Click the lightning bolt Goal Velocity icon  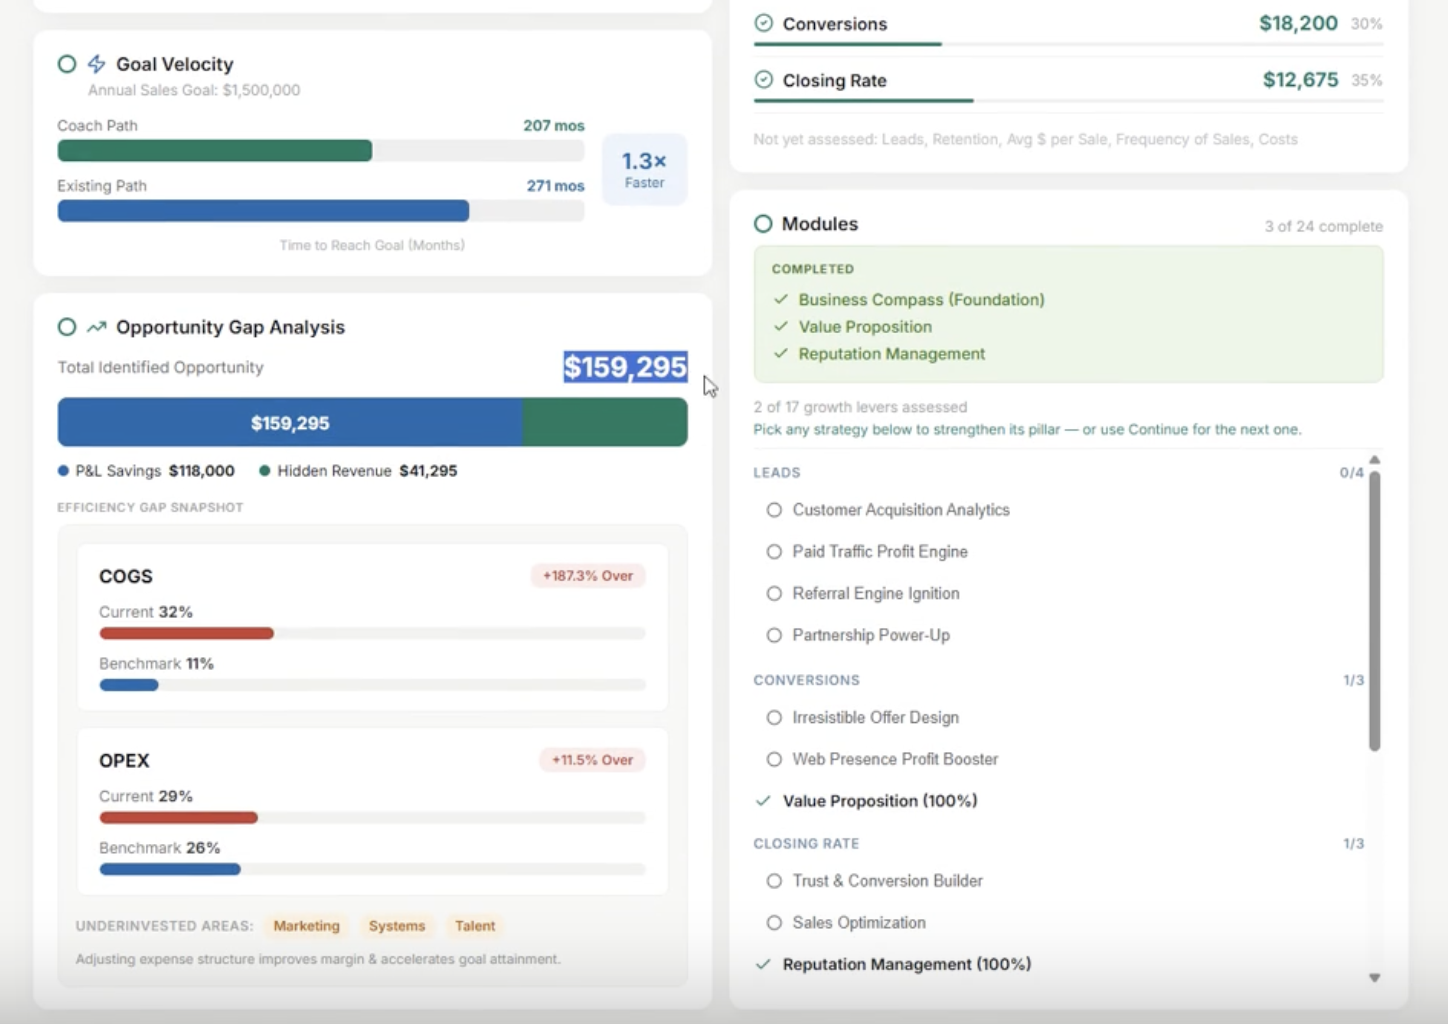pyautogui.click(x=97, y=64)
